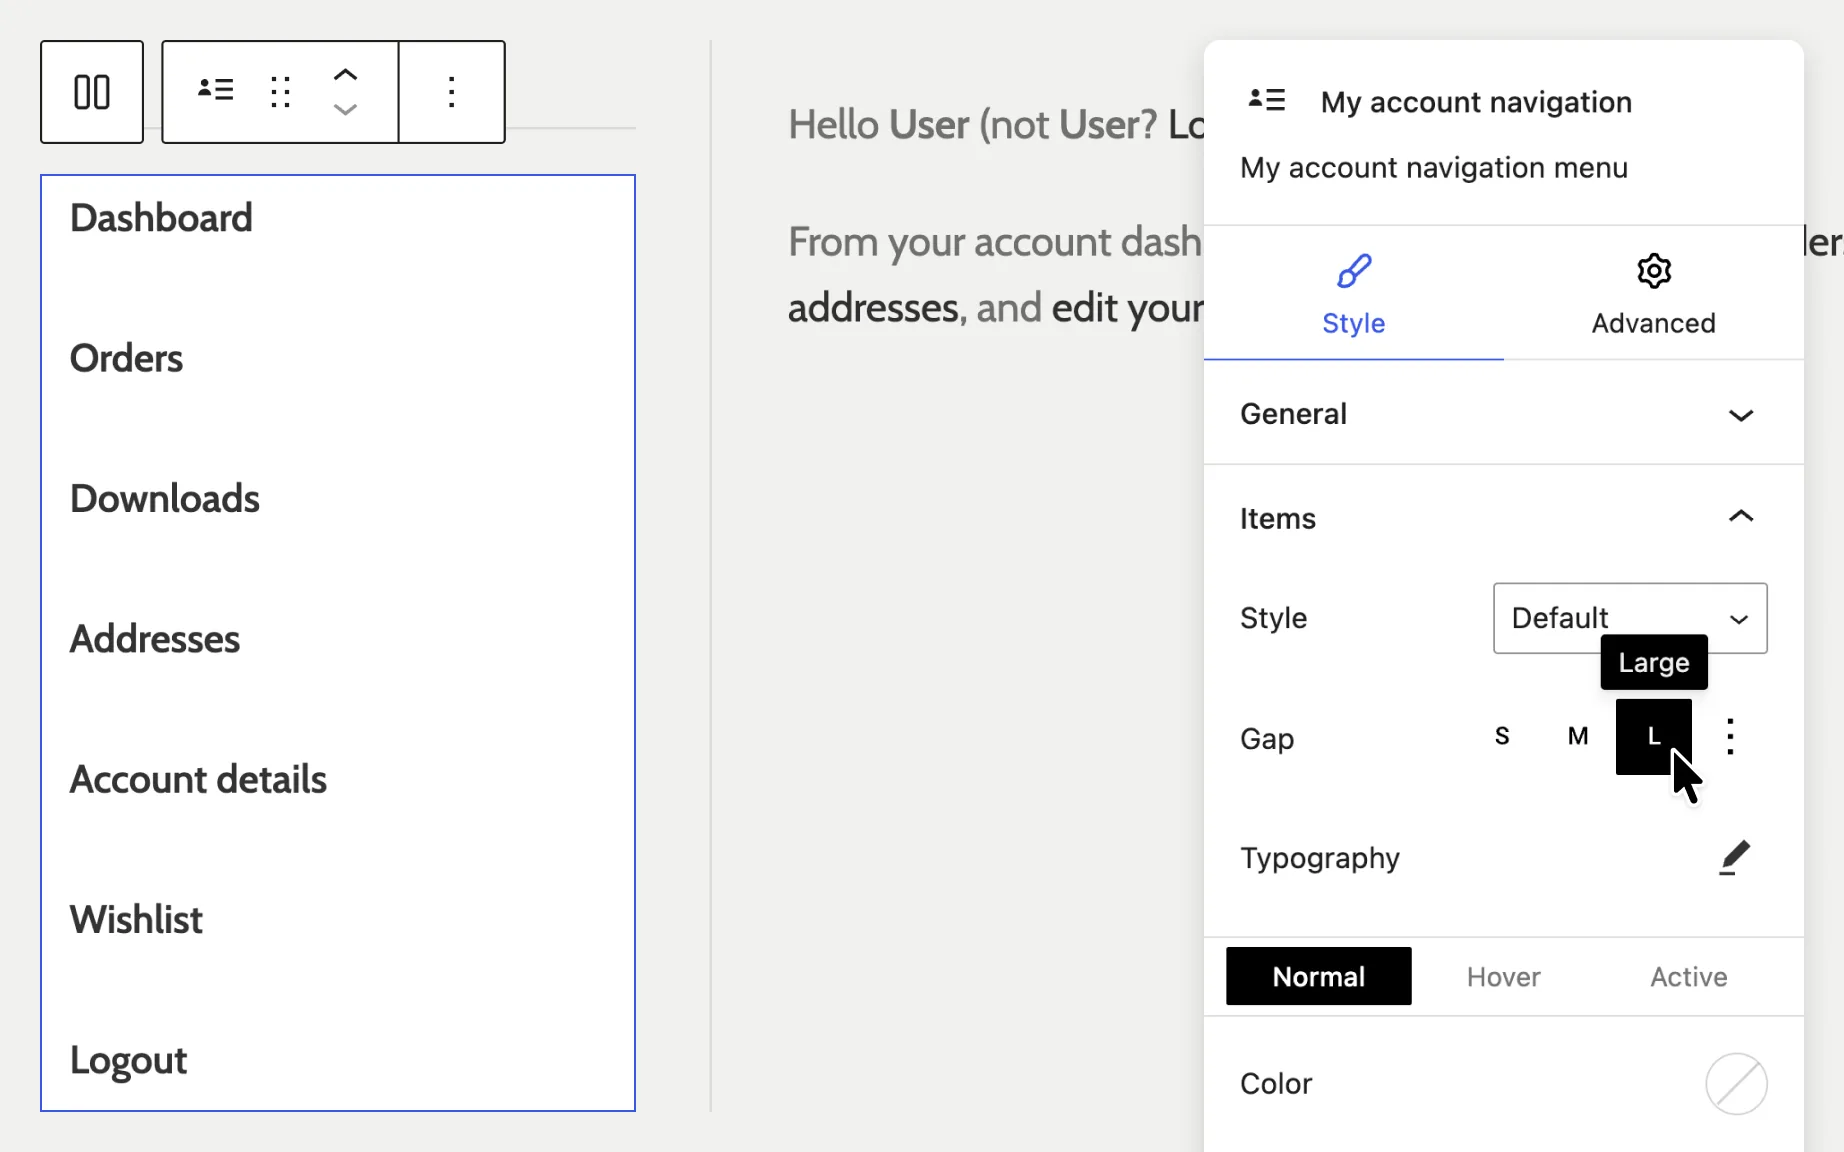Move block up with the up arrow
The image size is (1844, 1152).
(x=345, y=75)
